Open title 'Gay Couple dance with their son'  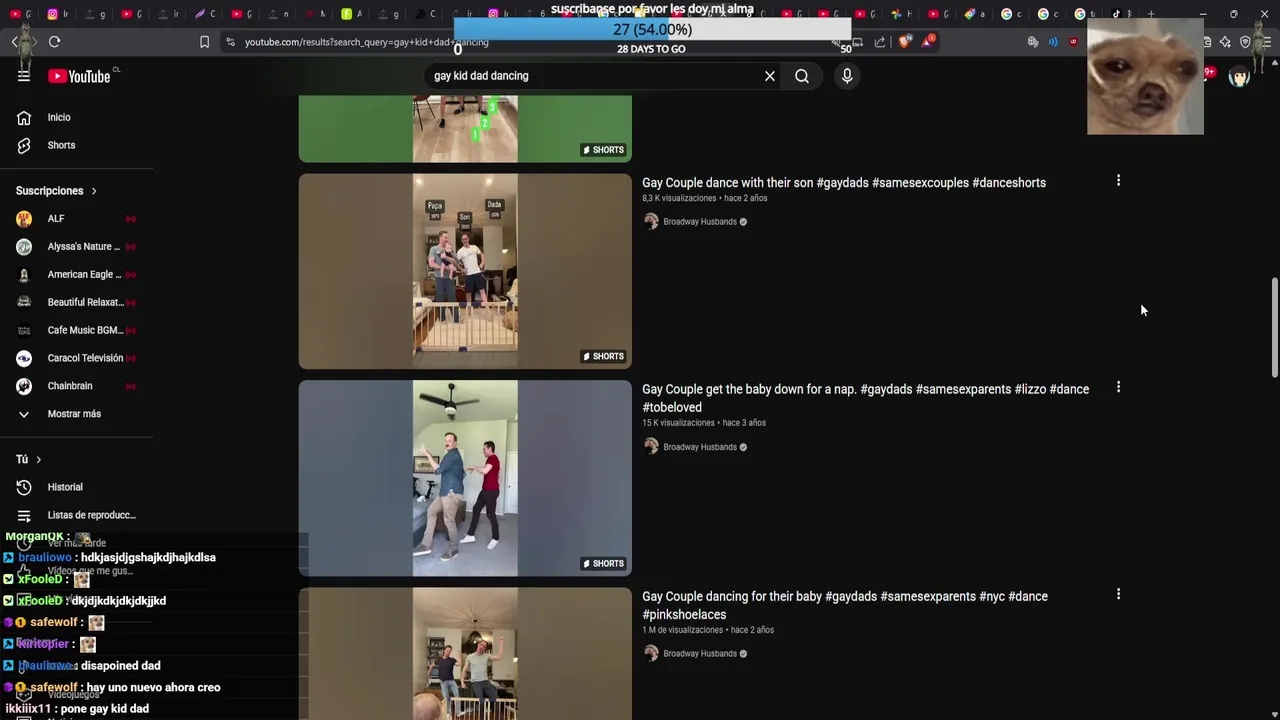tap(844, 183)
